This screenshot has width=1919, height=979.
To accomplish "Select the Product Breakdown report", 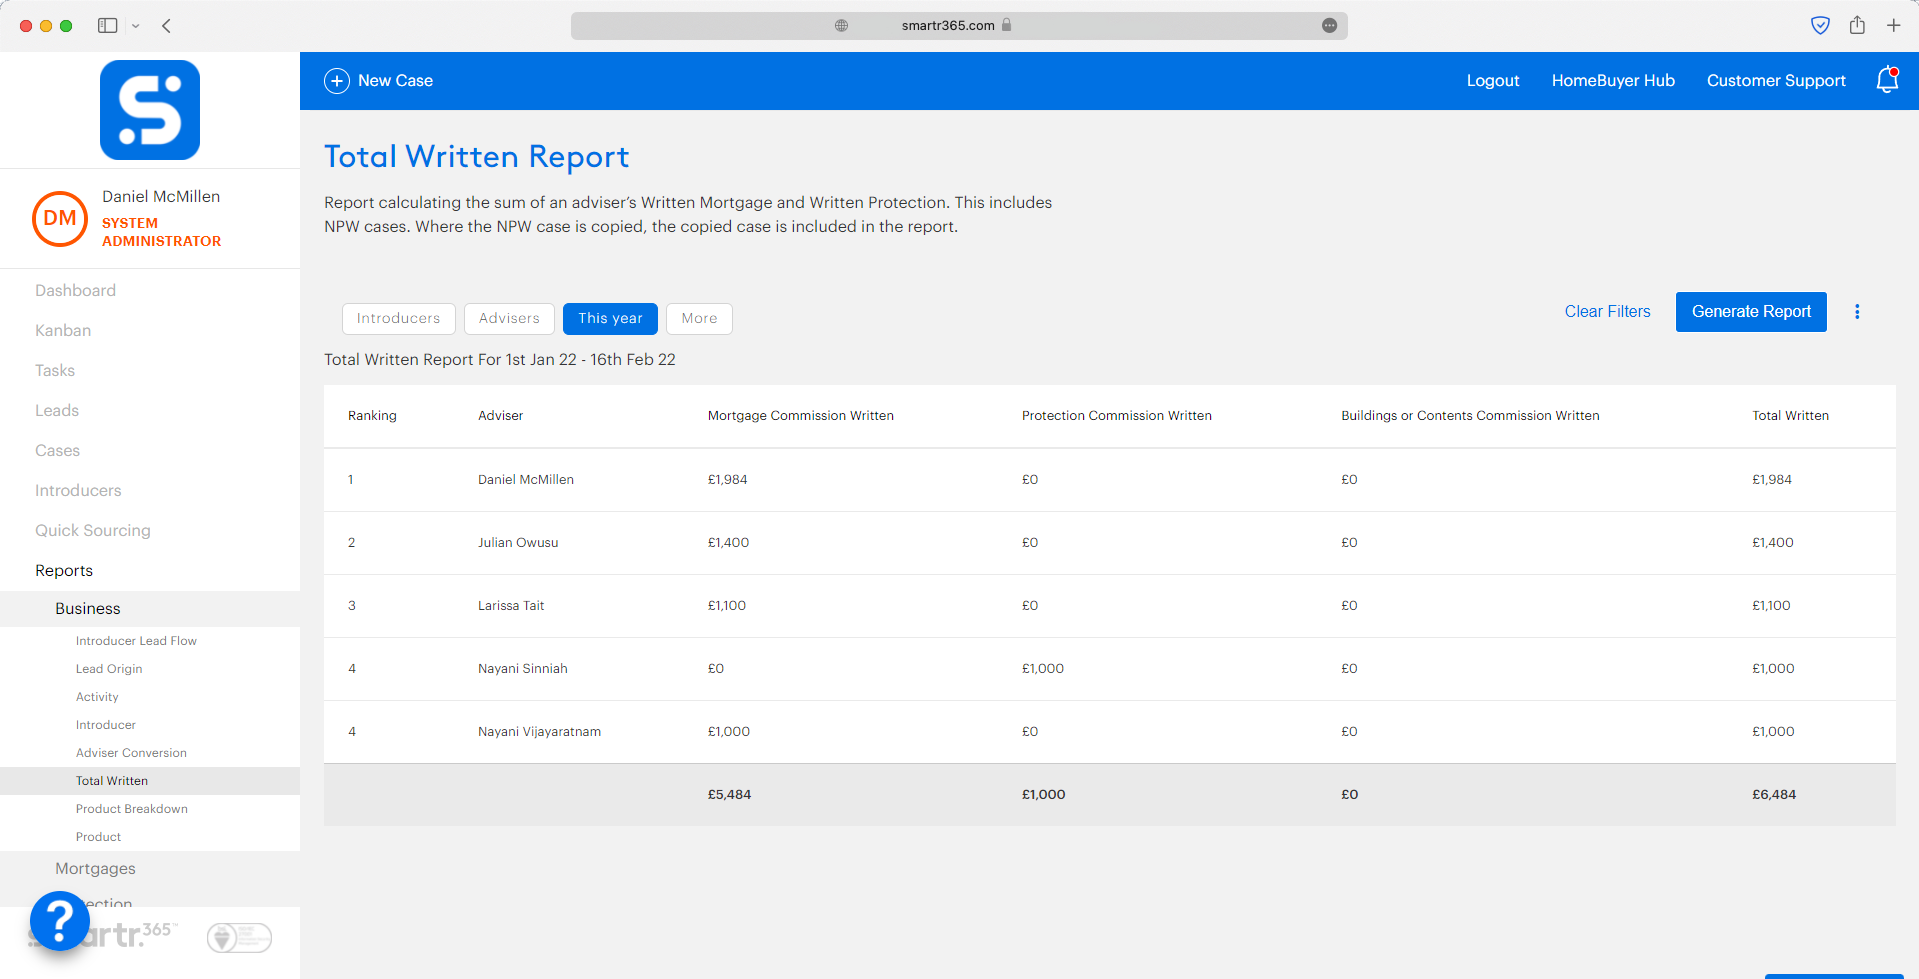I will point(132,809).
